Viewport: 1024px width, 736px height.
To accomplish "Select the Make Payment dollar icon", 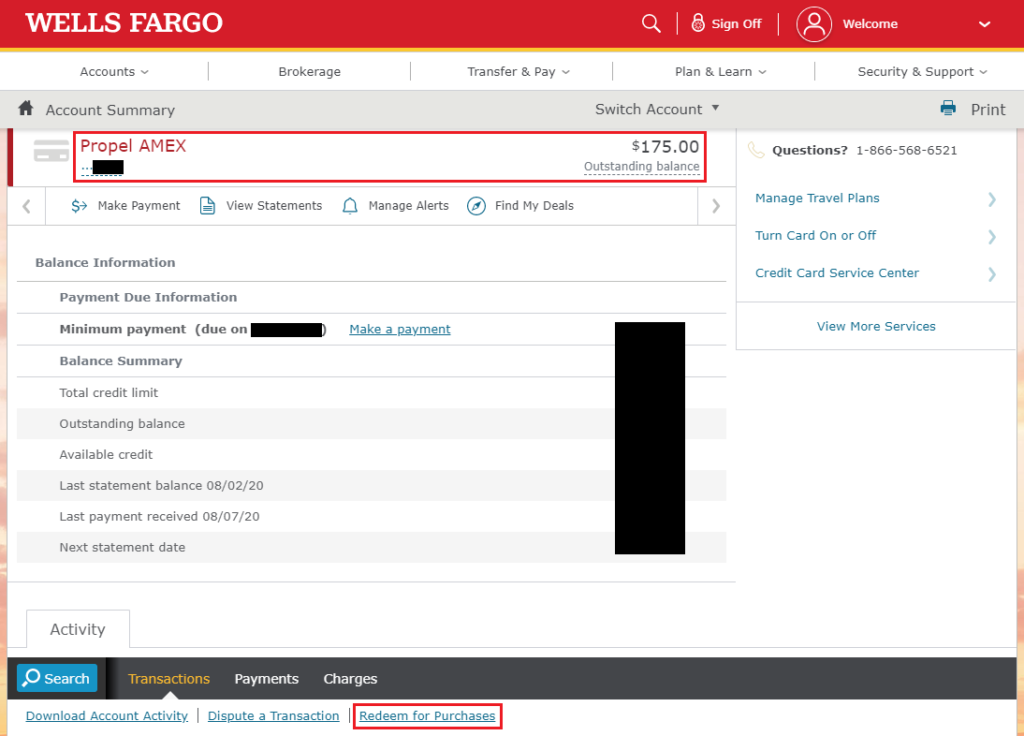I will (79, 206).
